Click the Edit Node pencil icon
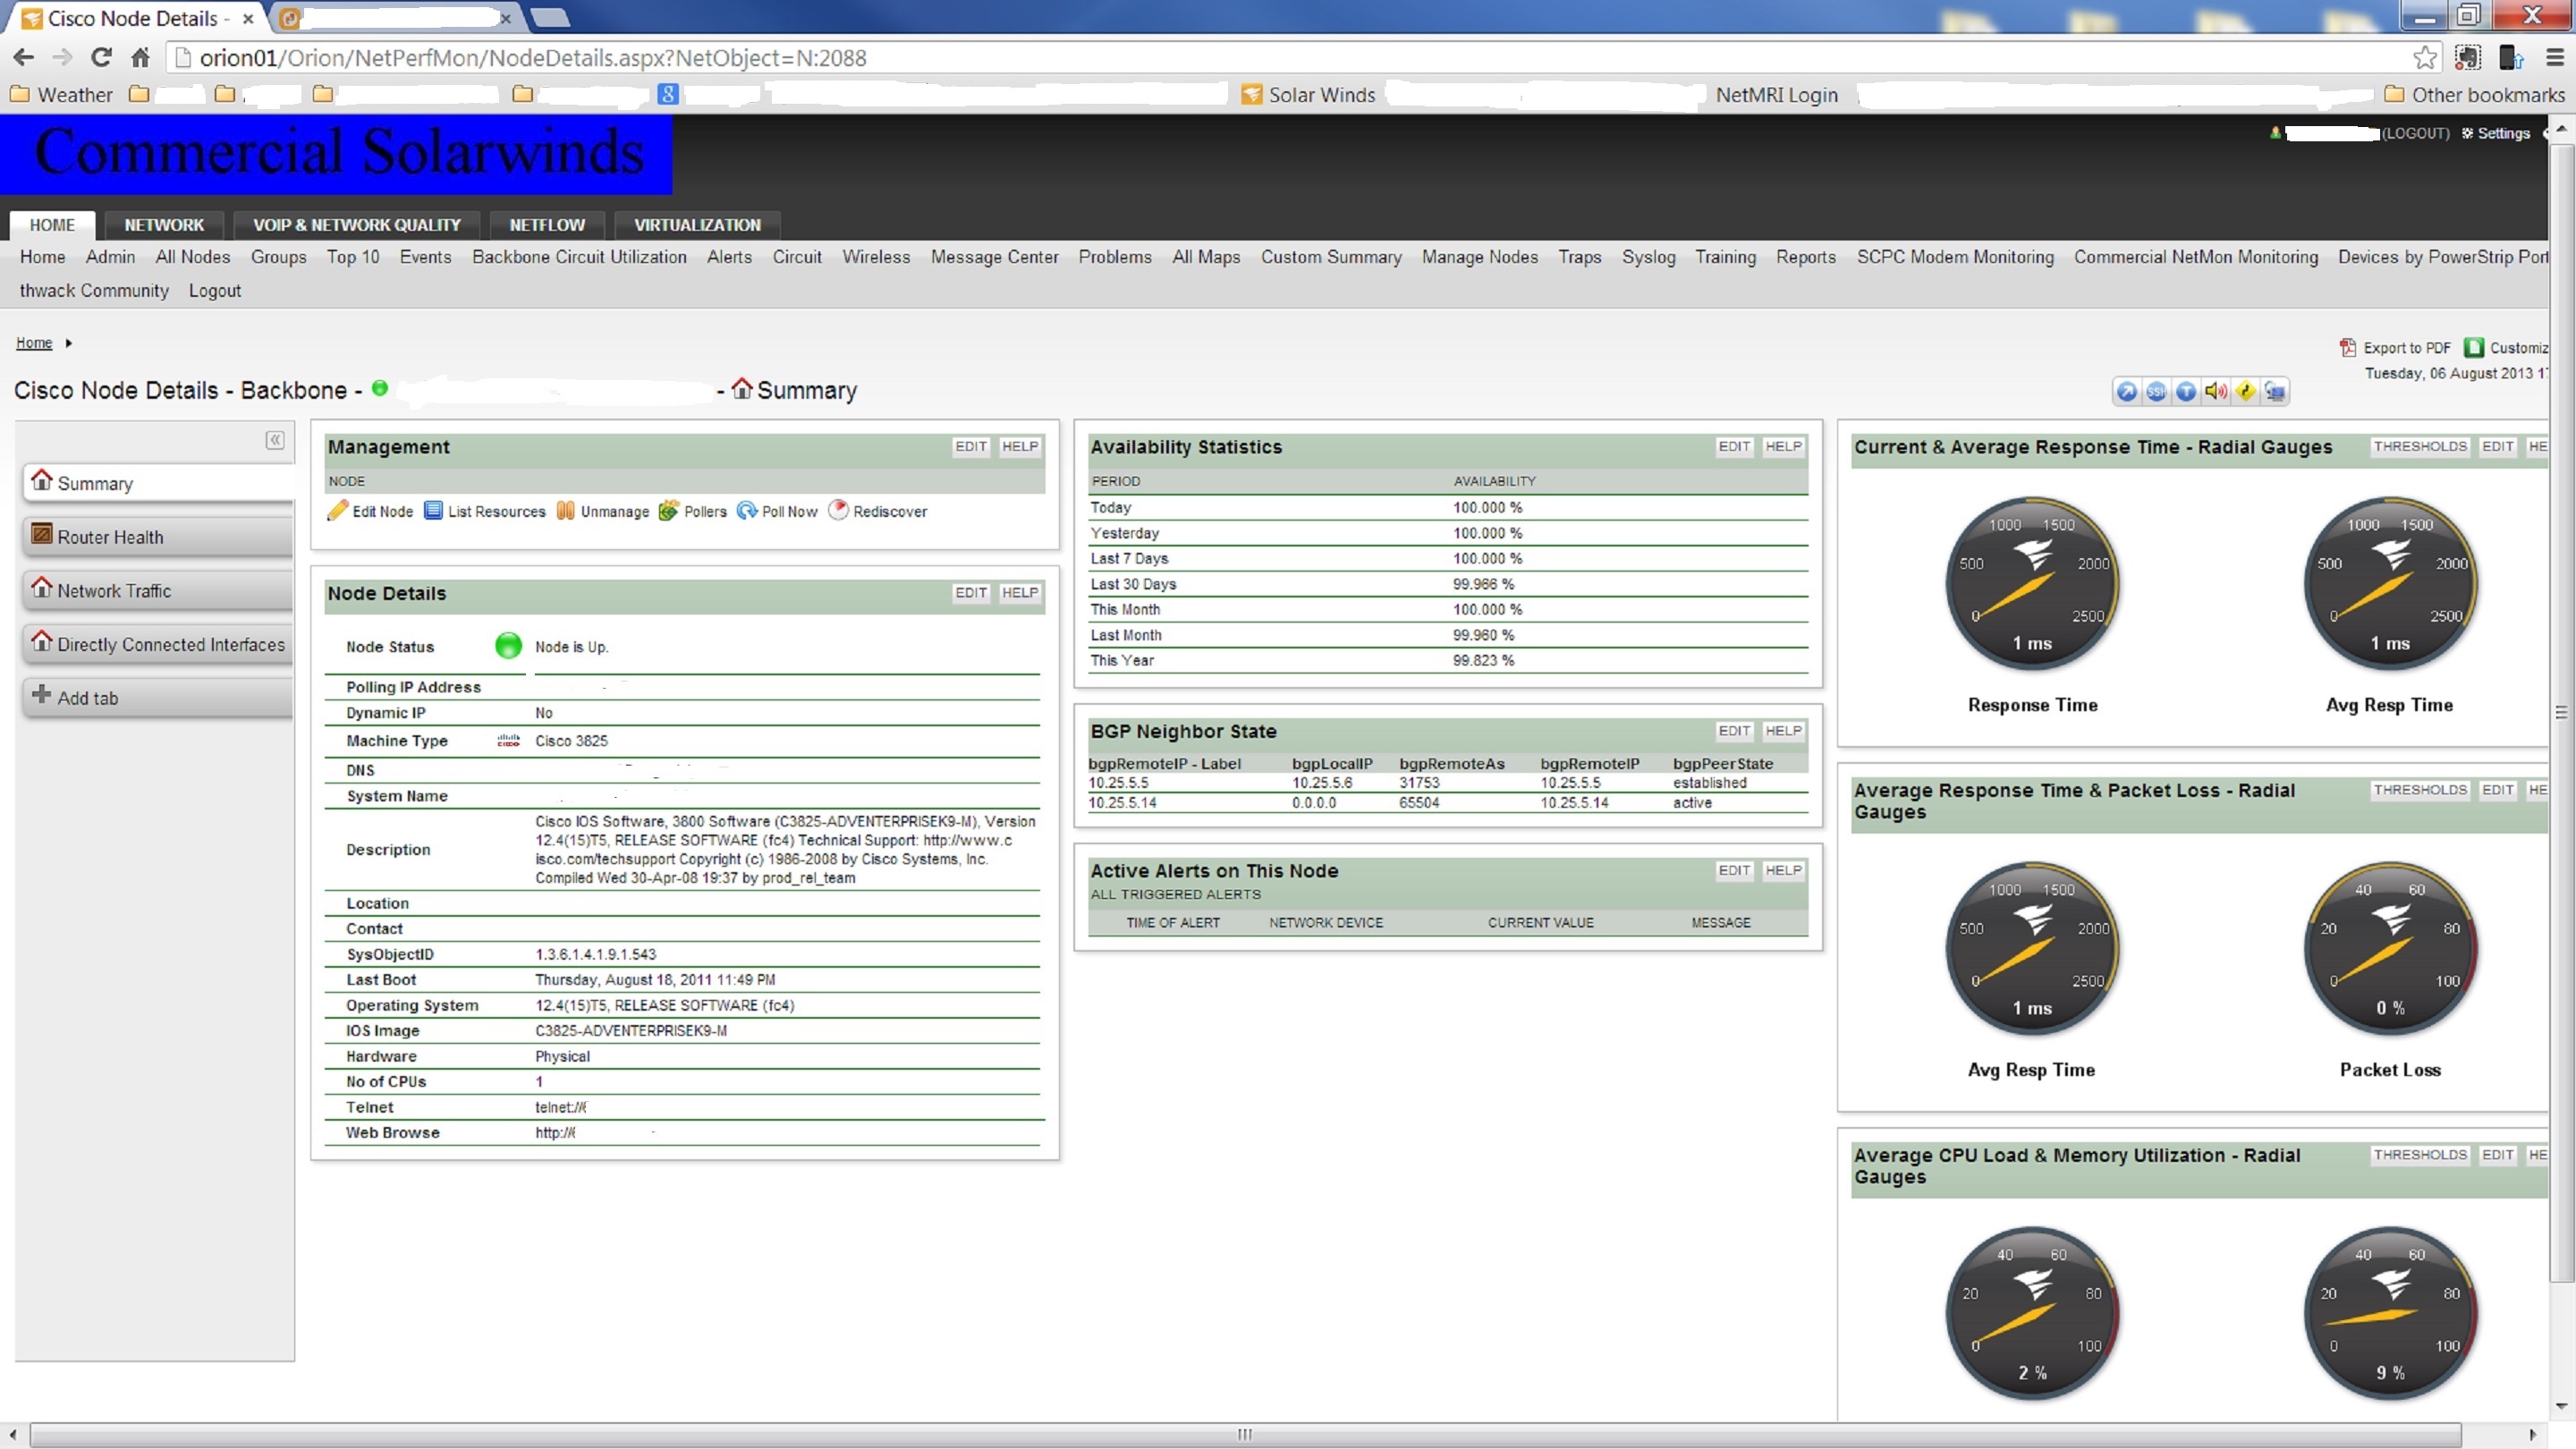This screenshot has height=1449, width=2576. pyautogui.click(x=338, y=511)
